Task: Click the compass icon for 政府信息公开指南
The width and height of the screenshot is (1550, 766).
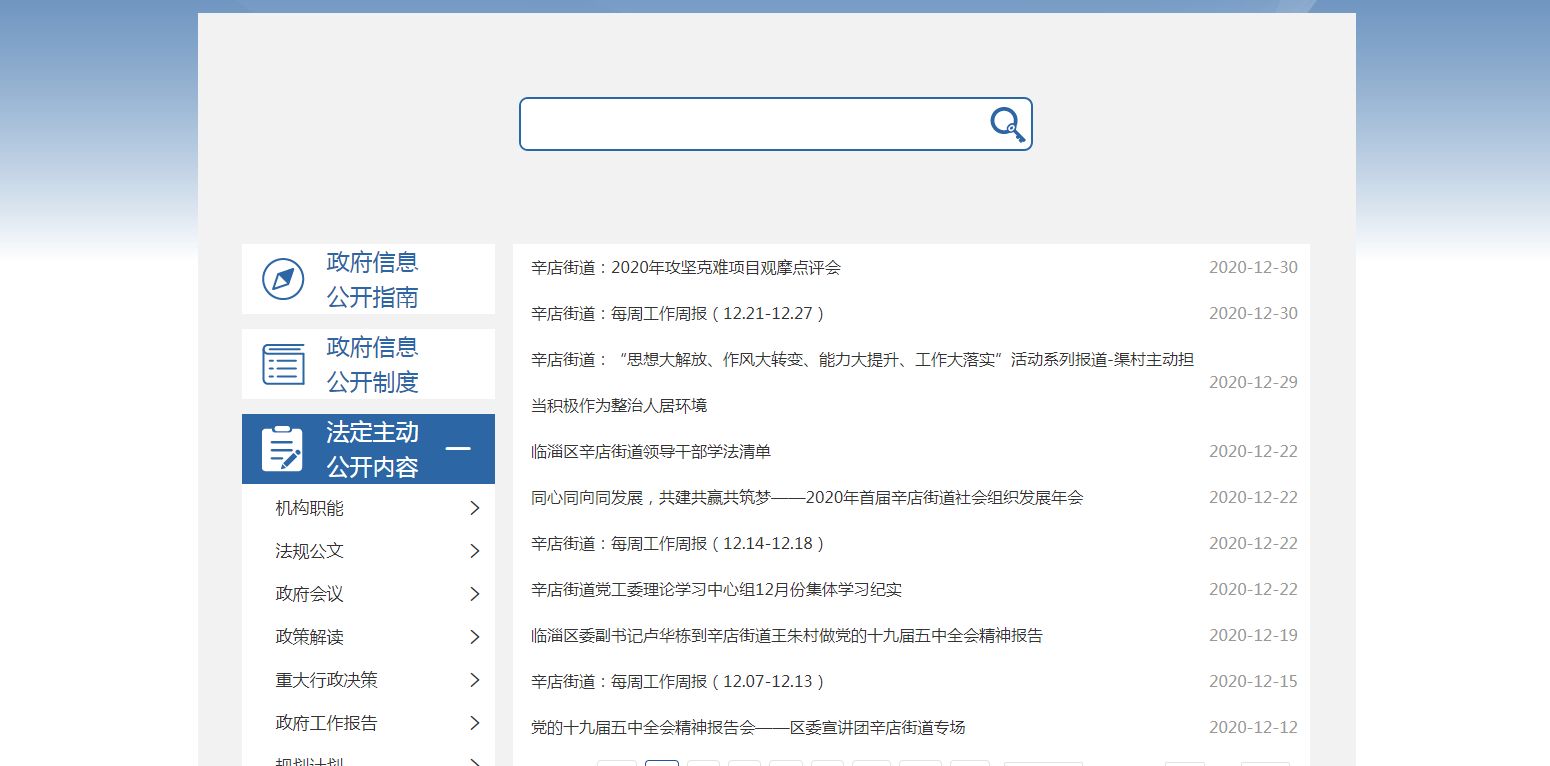Action: [x=283, y=279]
